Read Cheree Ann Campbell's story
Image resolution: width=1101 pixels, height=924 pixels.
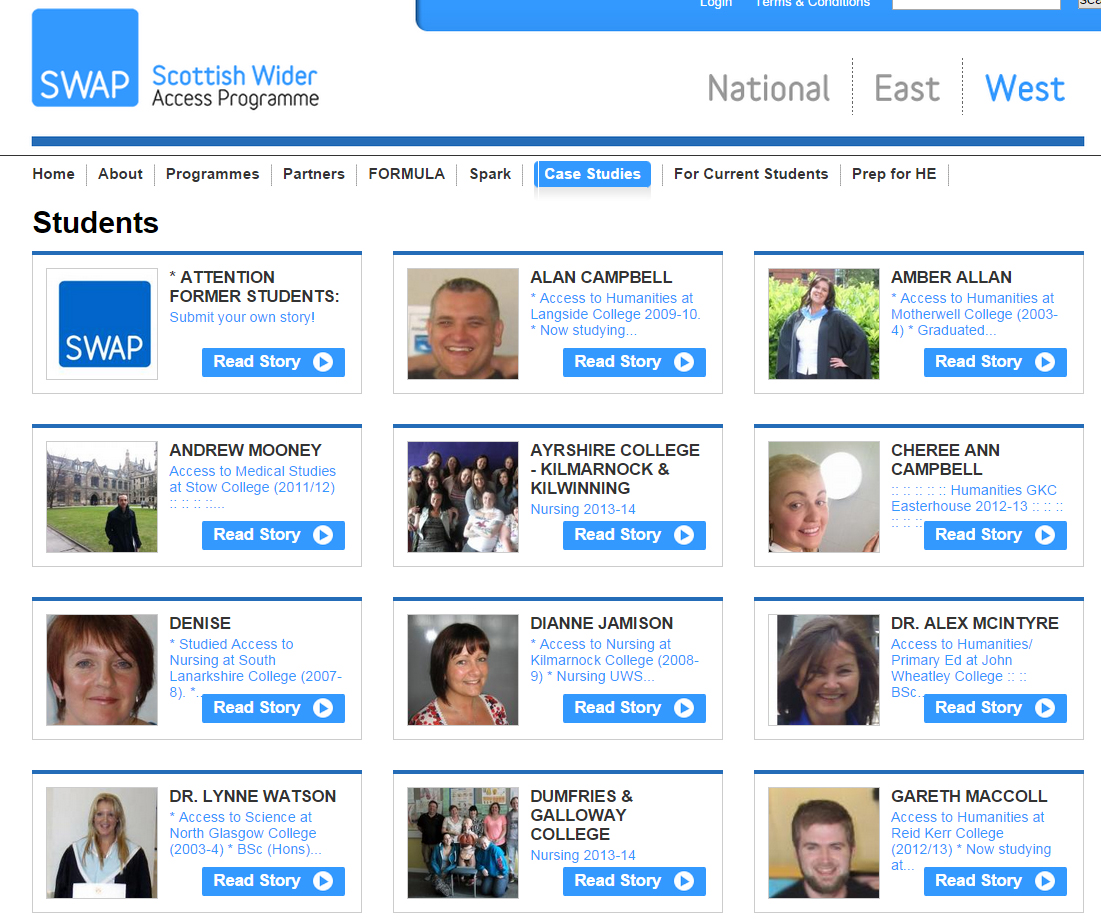click(995, 535)
